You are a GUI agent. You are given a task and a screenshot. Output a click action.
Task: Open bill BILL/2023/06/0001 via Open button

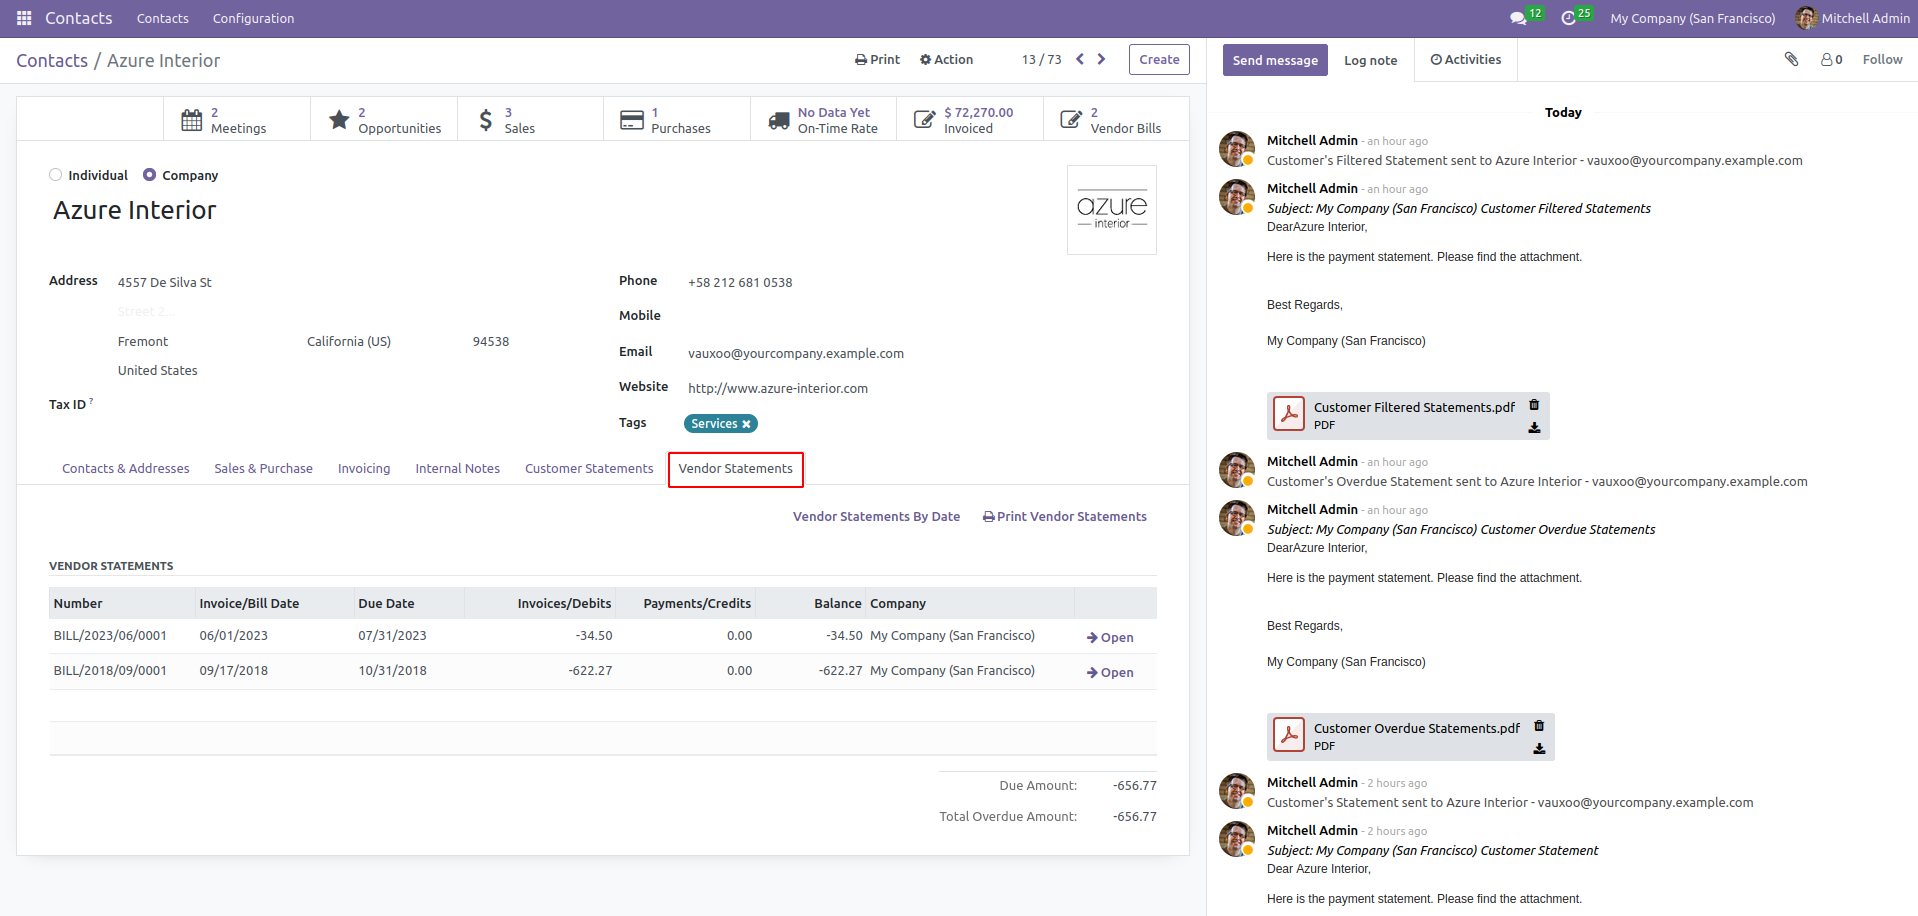coord(1110,637)
